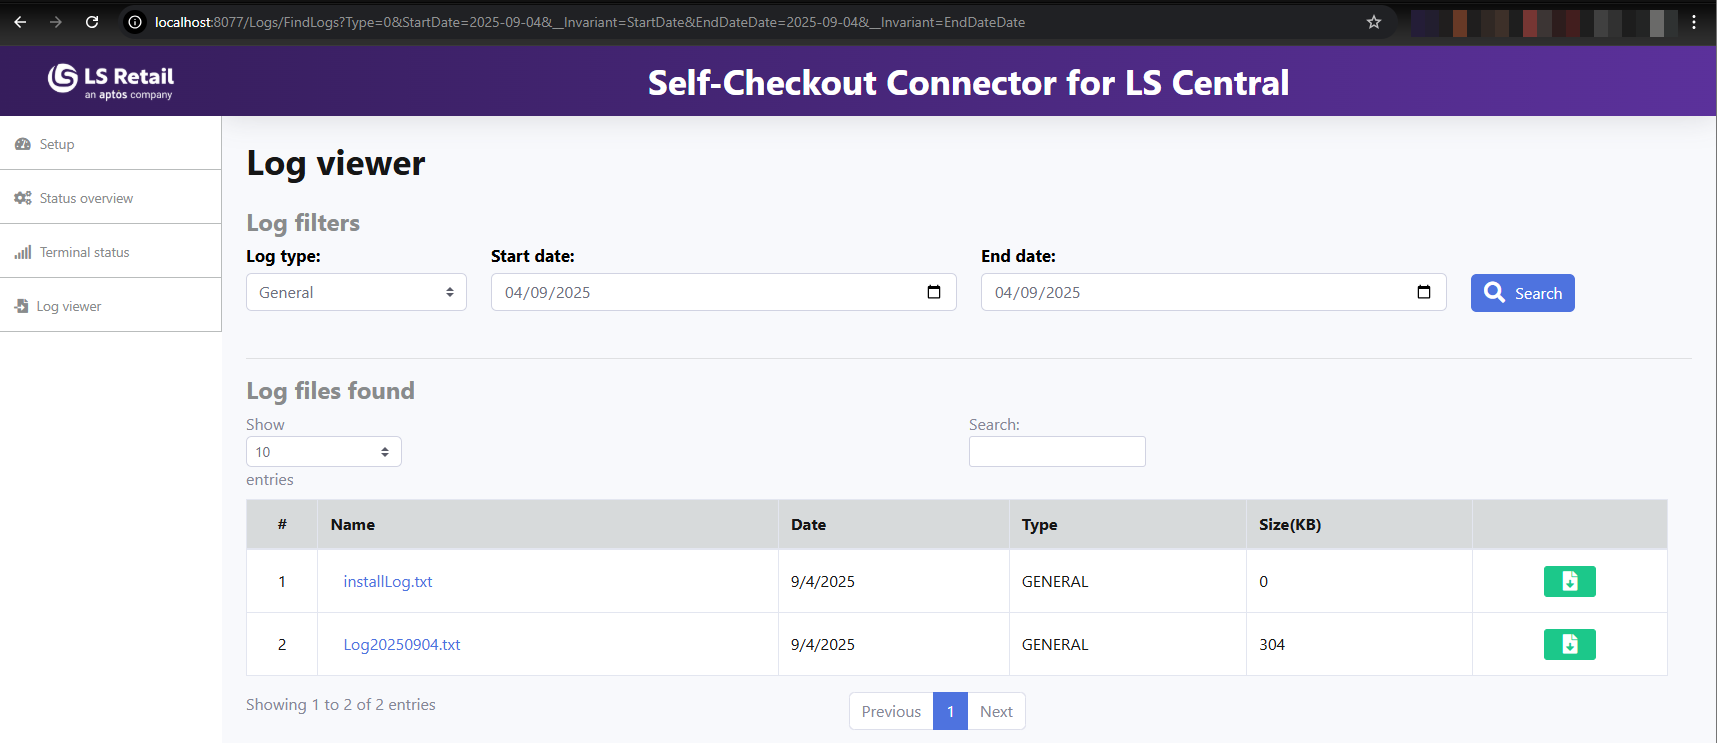Open the Start date calendar picker
Screen dimensions: 1717x743
click(934, 292)
